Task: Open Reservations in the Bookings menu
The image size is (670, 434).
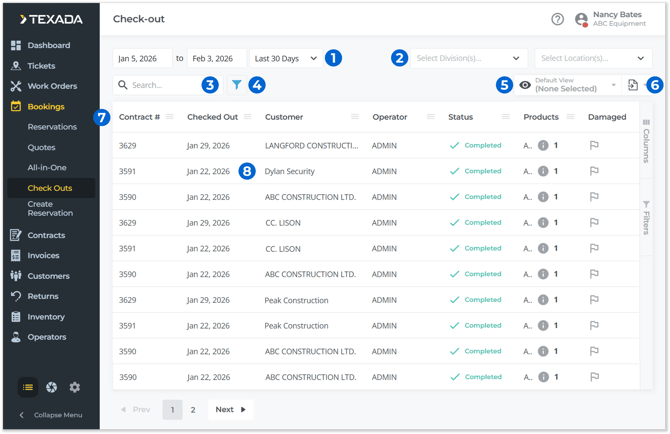Action: click(x=52, y=127)
